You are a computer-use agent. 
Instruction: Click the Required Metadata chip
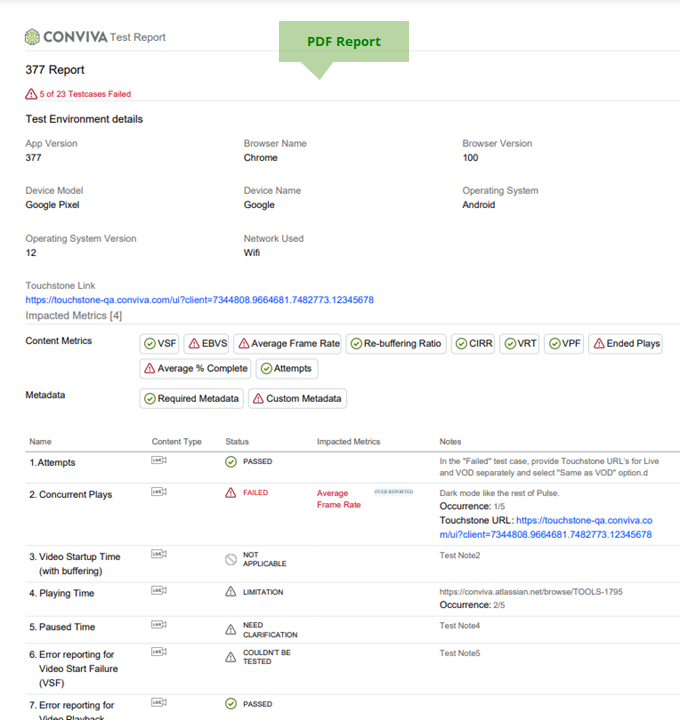tap(192, 398)
